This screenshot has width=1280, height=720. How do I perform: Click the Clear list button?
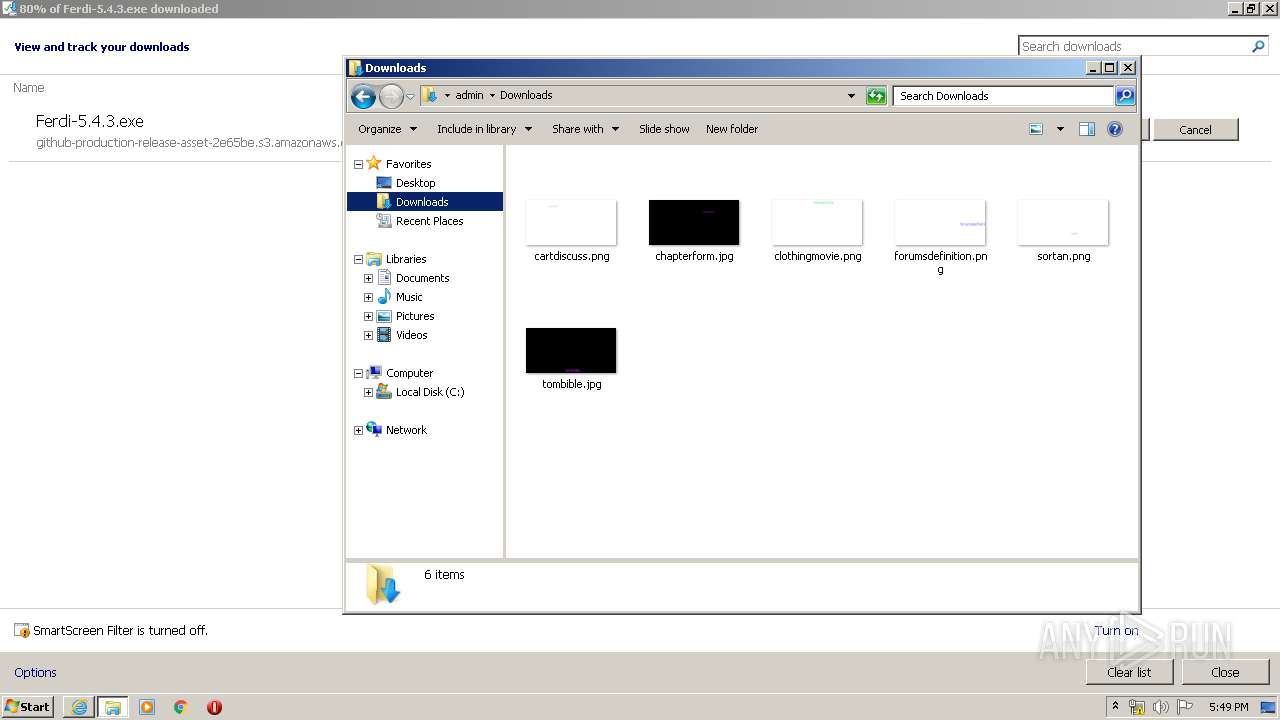tap(1129, 672)
